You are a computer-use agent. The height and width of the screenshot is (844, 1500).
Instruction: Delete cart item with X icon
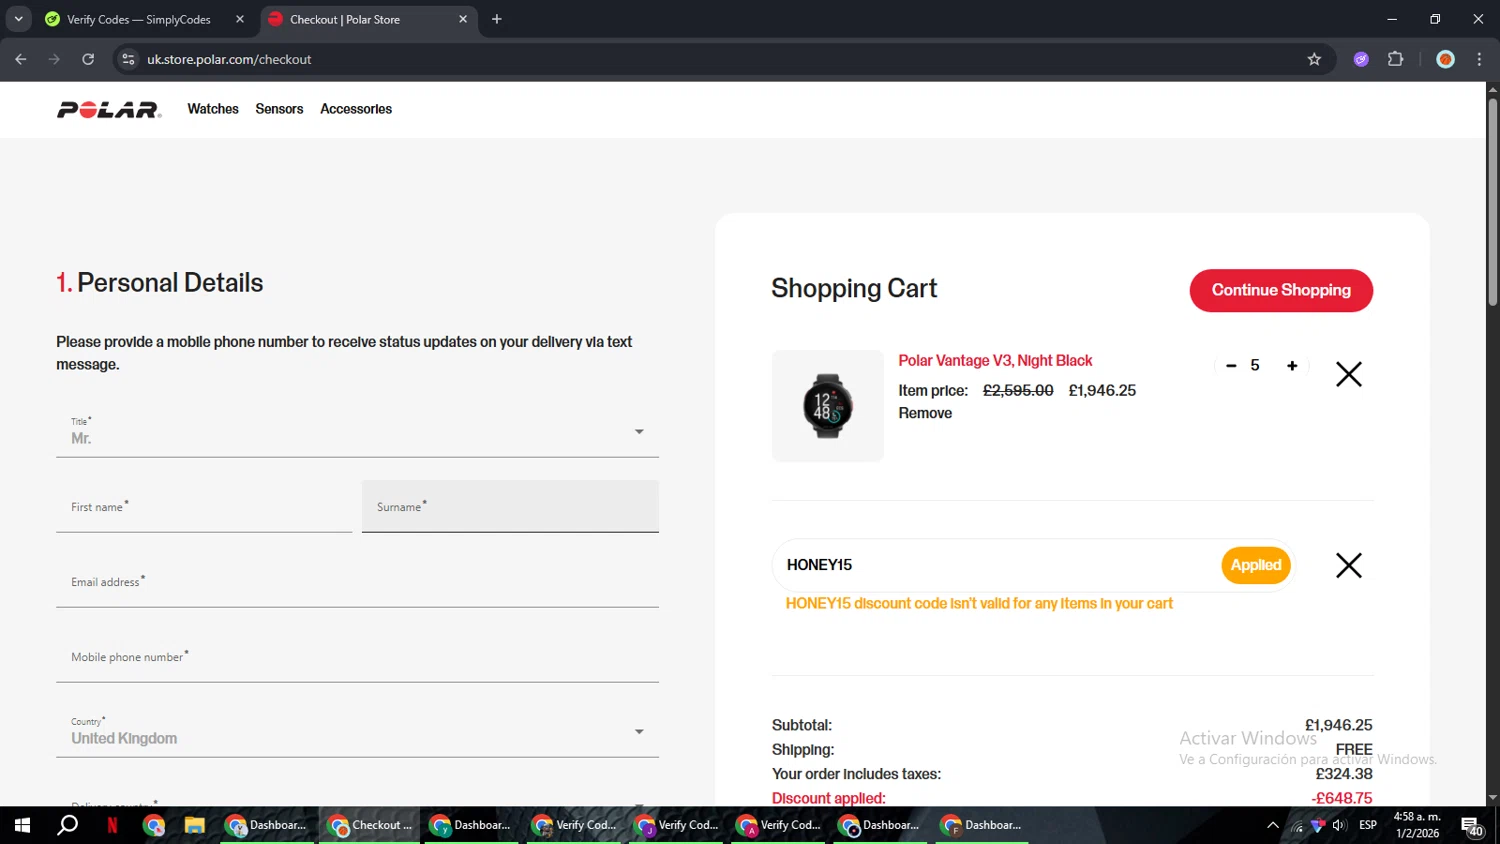(x=1349, y=374)
